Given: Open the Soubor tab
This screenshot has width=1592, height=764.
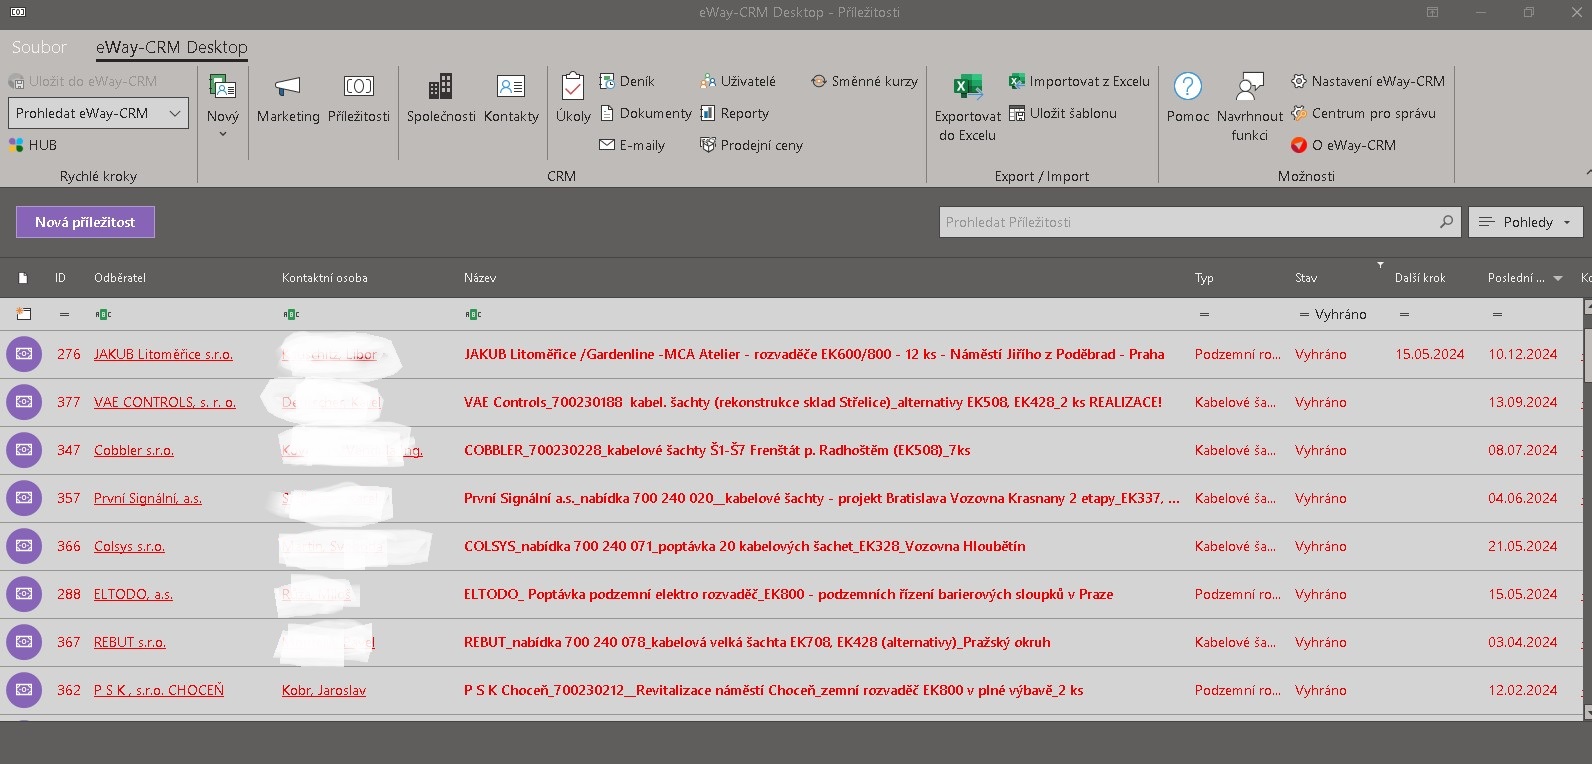Looking at the screenshot, I should 39,47.
